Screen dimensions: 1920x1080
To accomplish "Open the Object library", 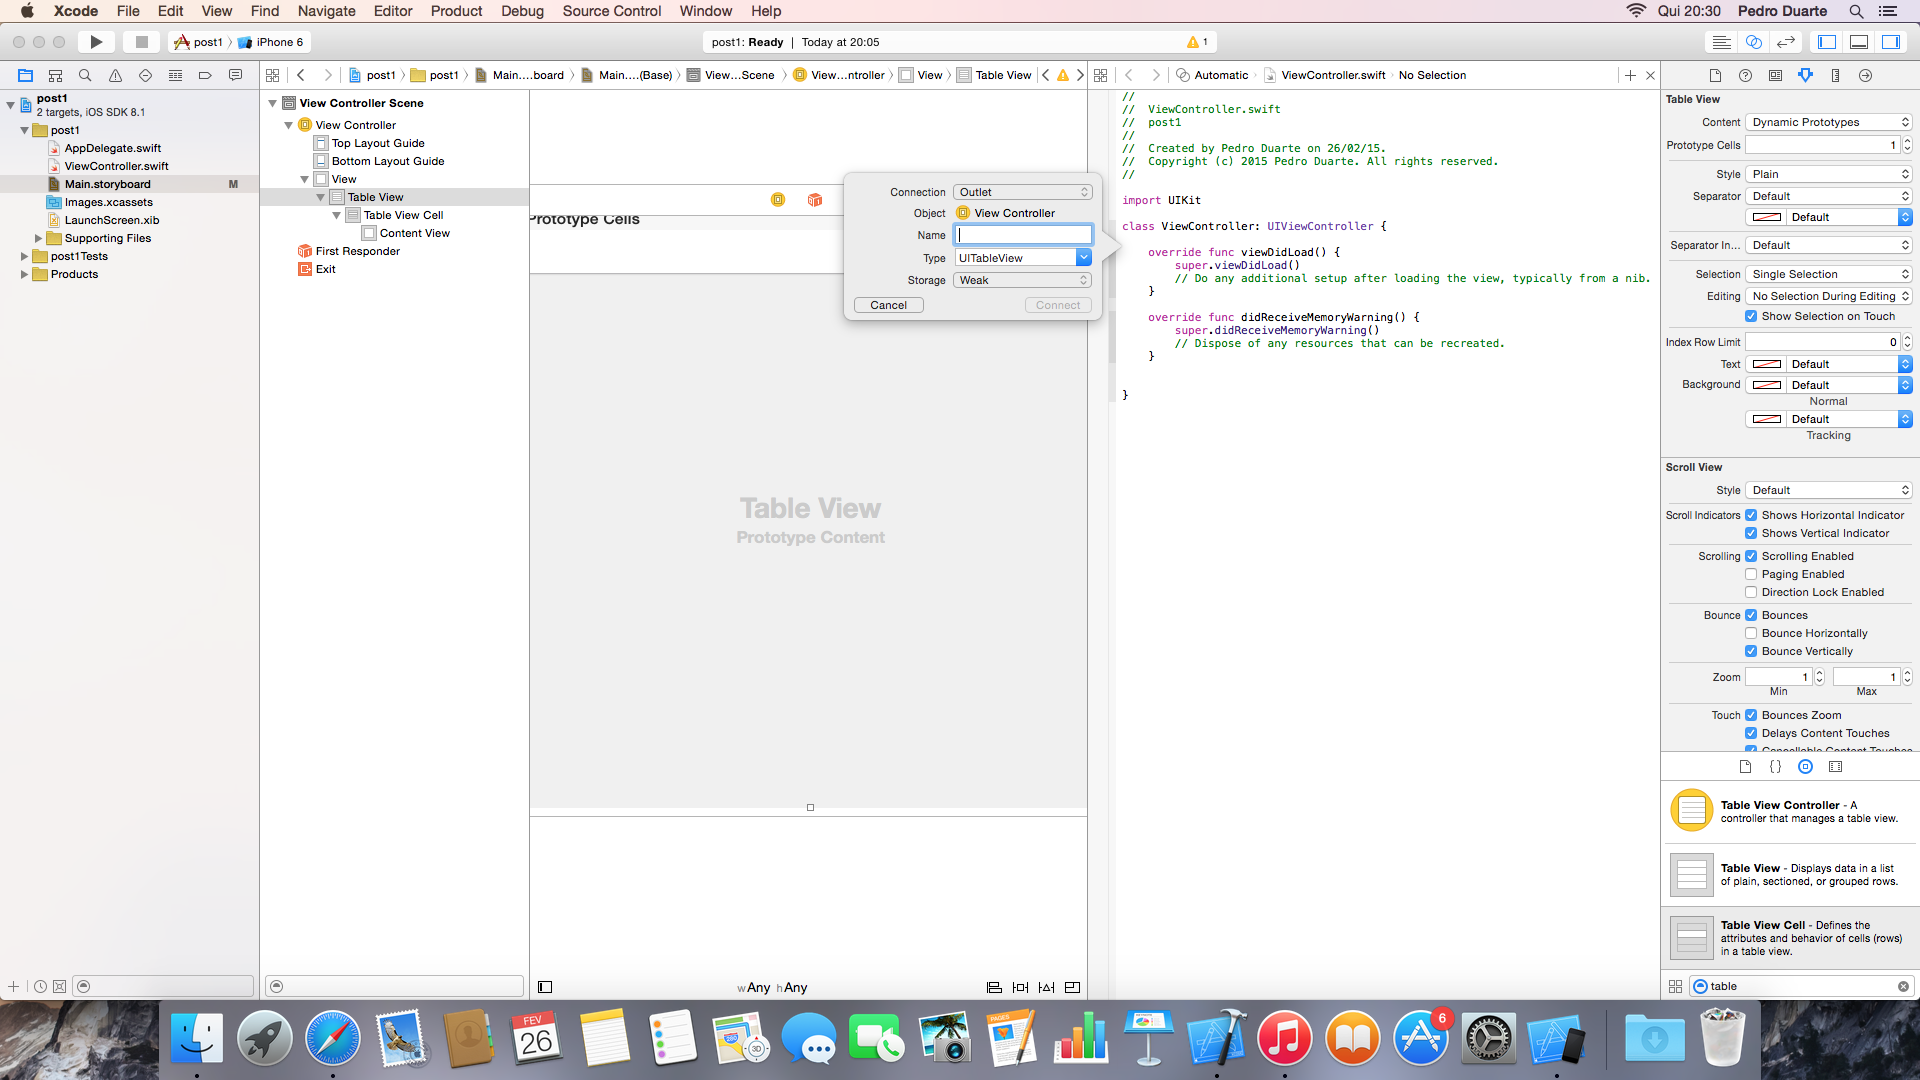I will (1805, 767).
